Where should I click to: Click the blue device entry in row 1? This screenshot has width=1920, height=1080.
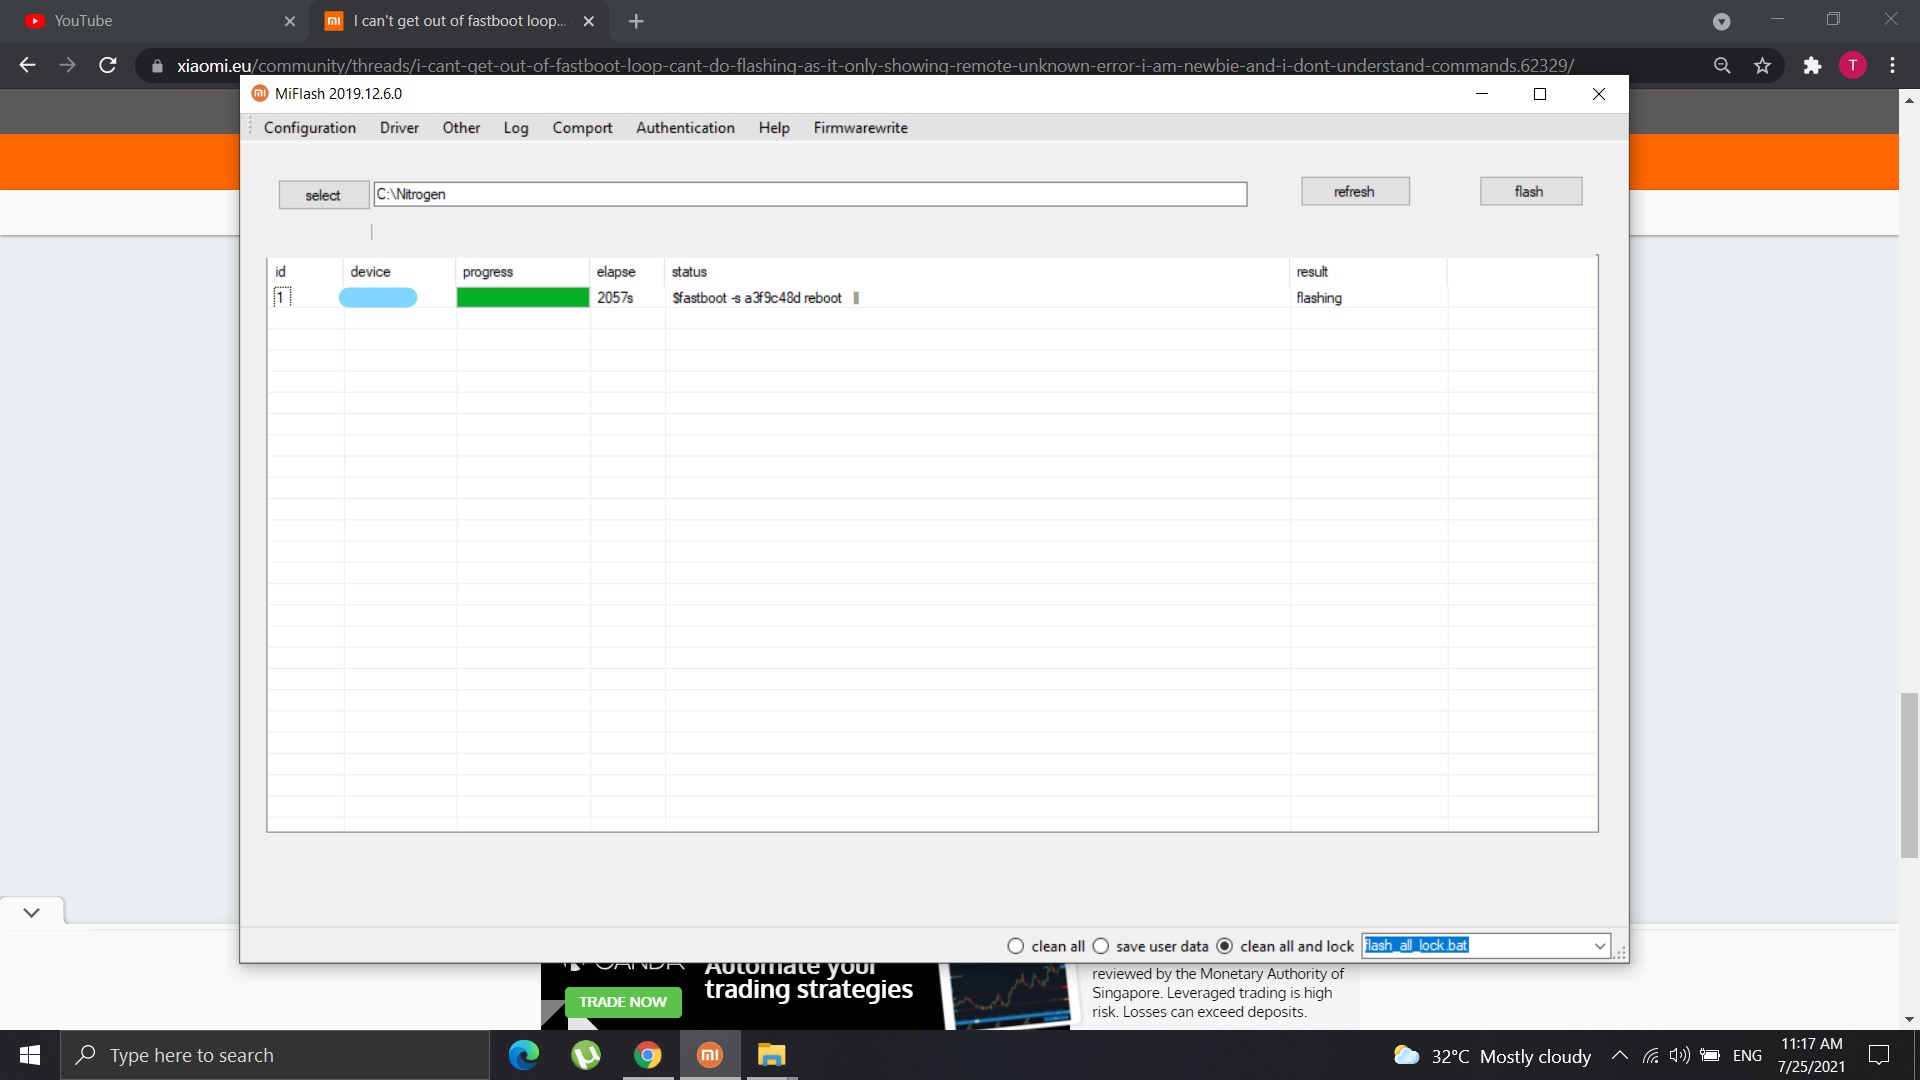tap(378, 297)
